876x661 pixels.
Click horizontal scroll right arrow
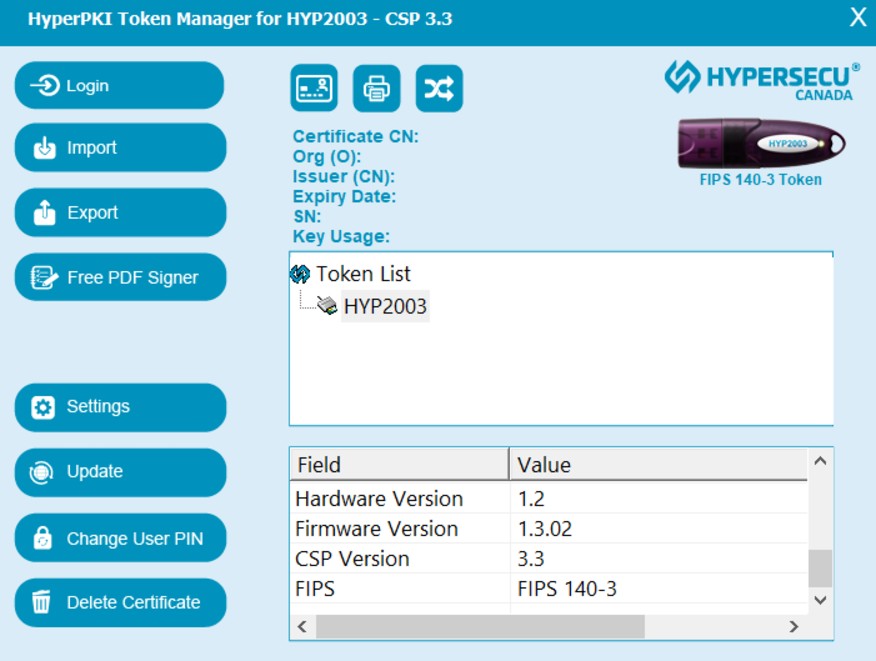point(793,626)
